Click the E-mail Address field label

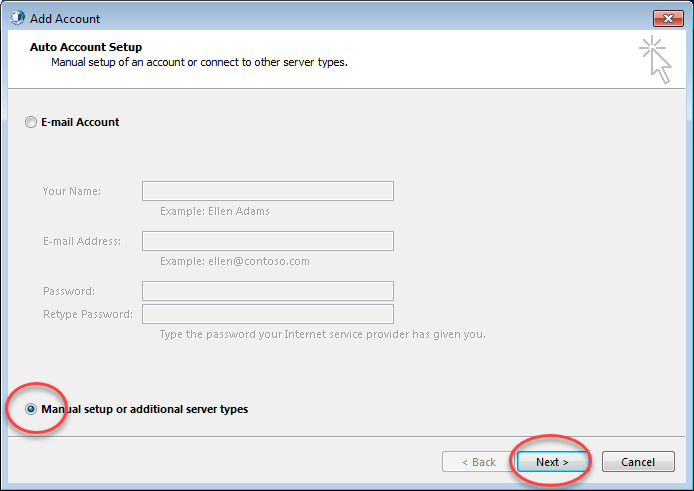pyautogui.click(x=82, y=241)
